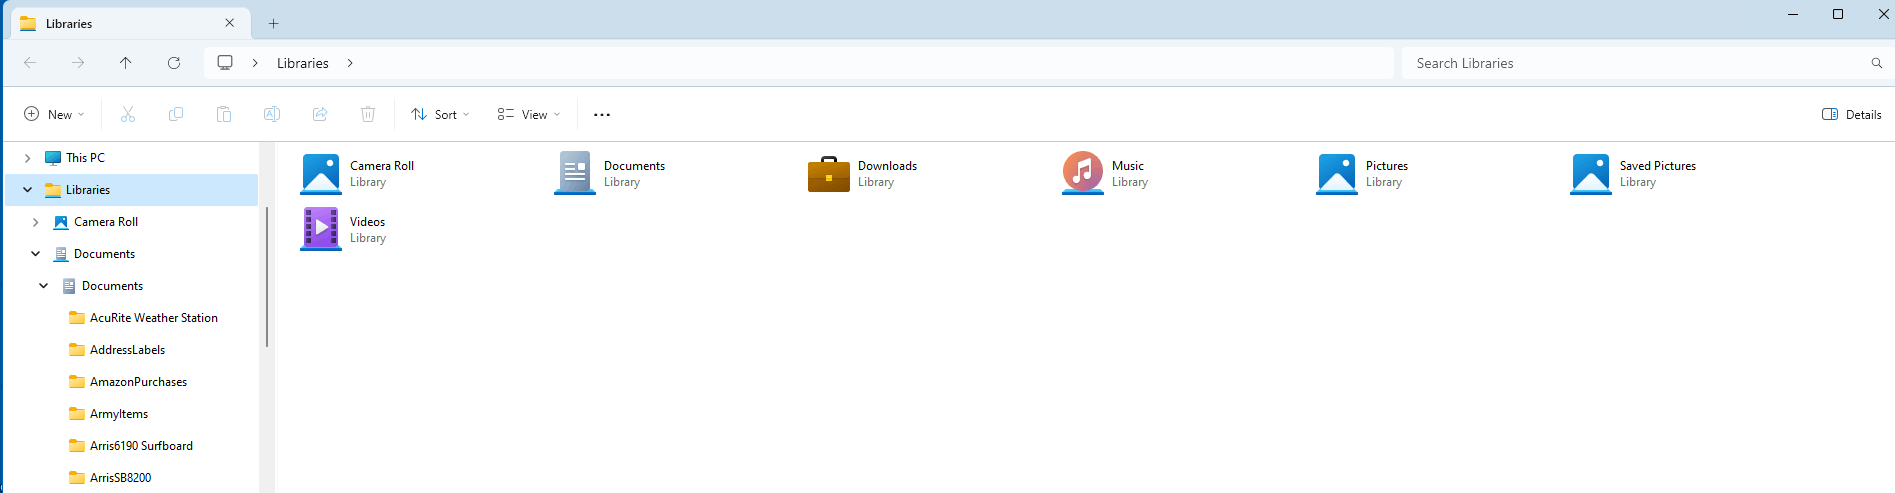Open the Sort dropdown menu
Viewport: 1895px width, 493px height.
pyautogui.click(x=440, y=115)
